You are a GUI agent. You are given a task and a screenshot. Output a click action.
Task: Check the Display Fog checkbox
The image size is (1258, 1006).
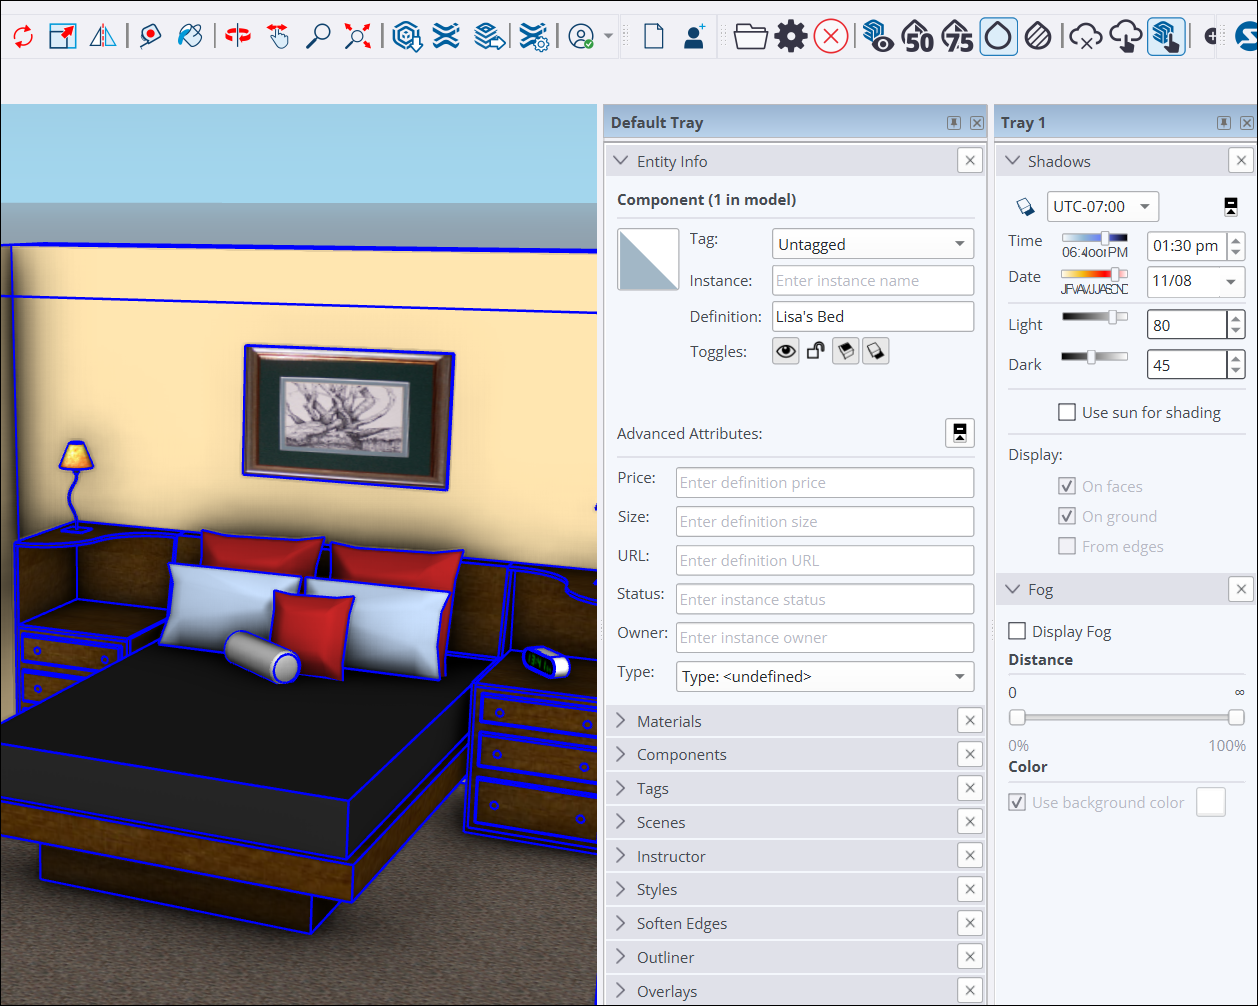[x=1017, y=632]
